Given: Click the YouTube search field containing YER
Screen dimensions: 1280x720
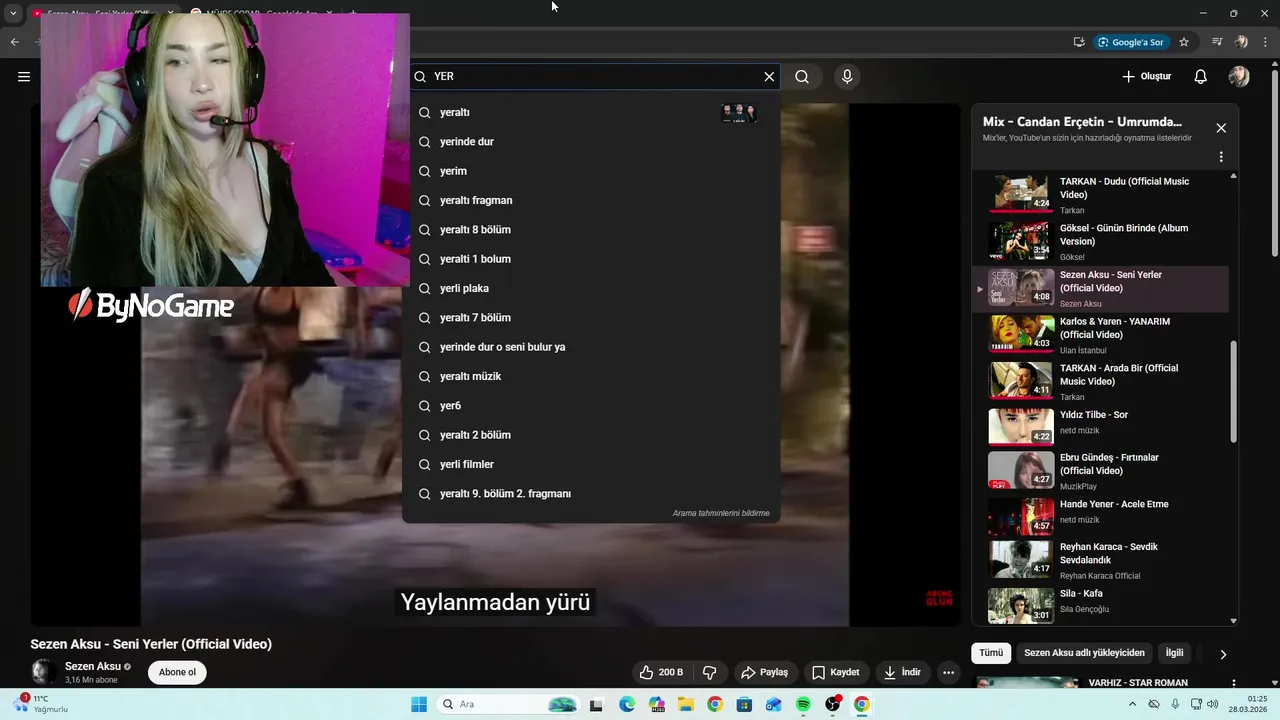Looking at the screenshot, I should coord(595,76).
